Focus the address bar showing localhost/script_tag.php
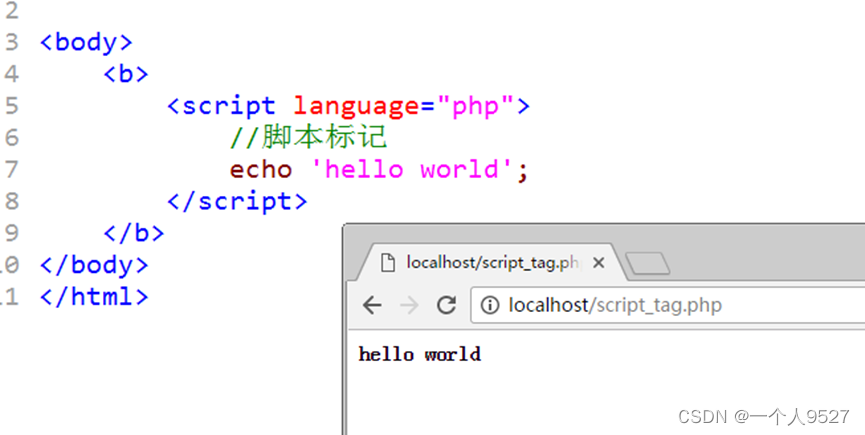The image size is (865, 435). [668, 305]
